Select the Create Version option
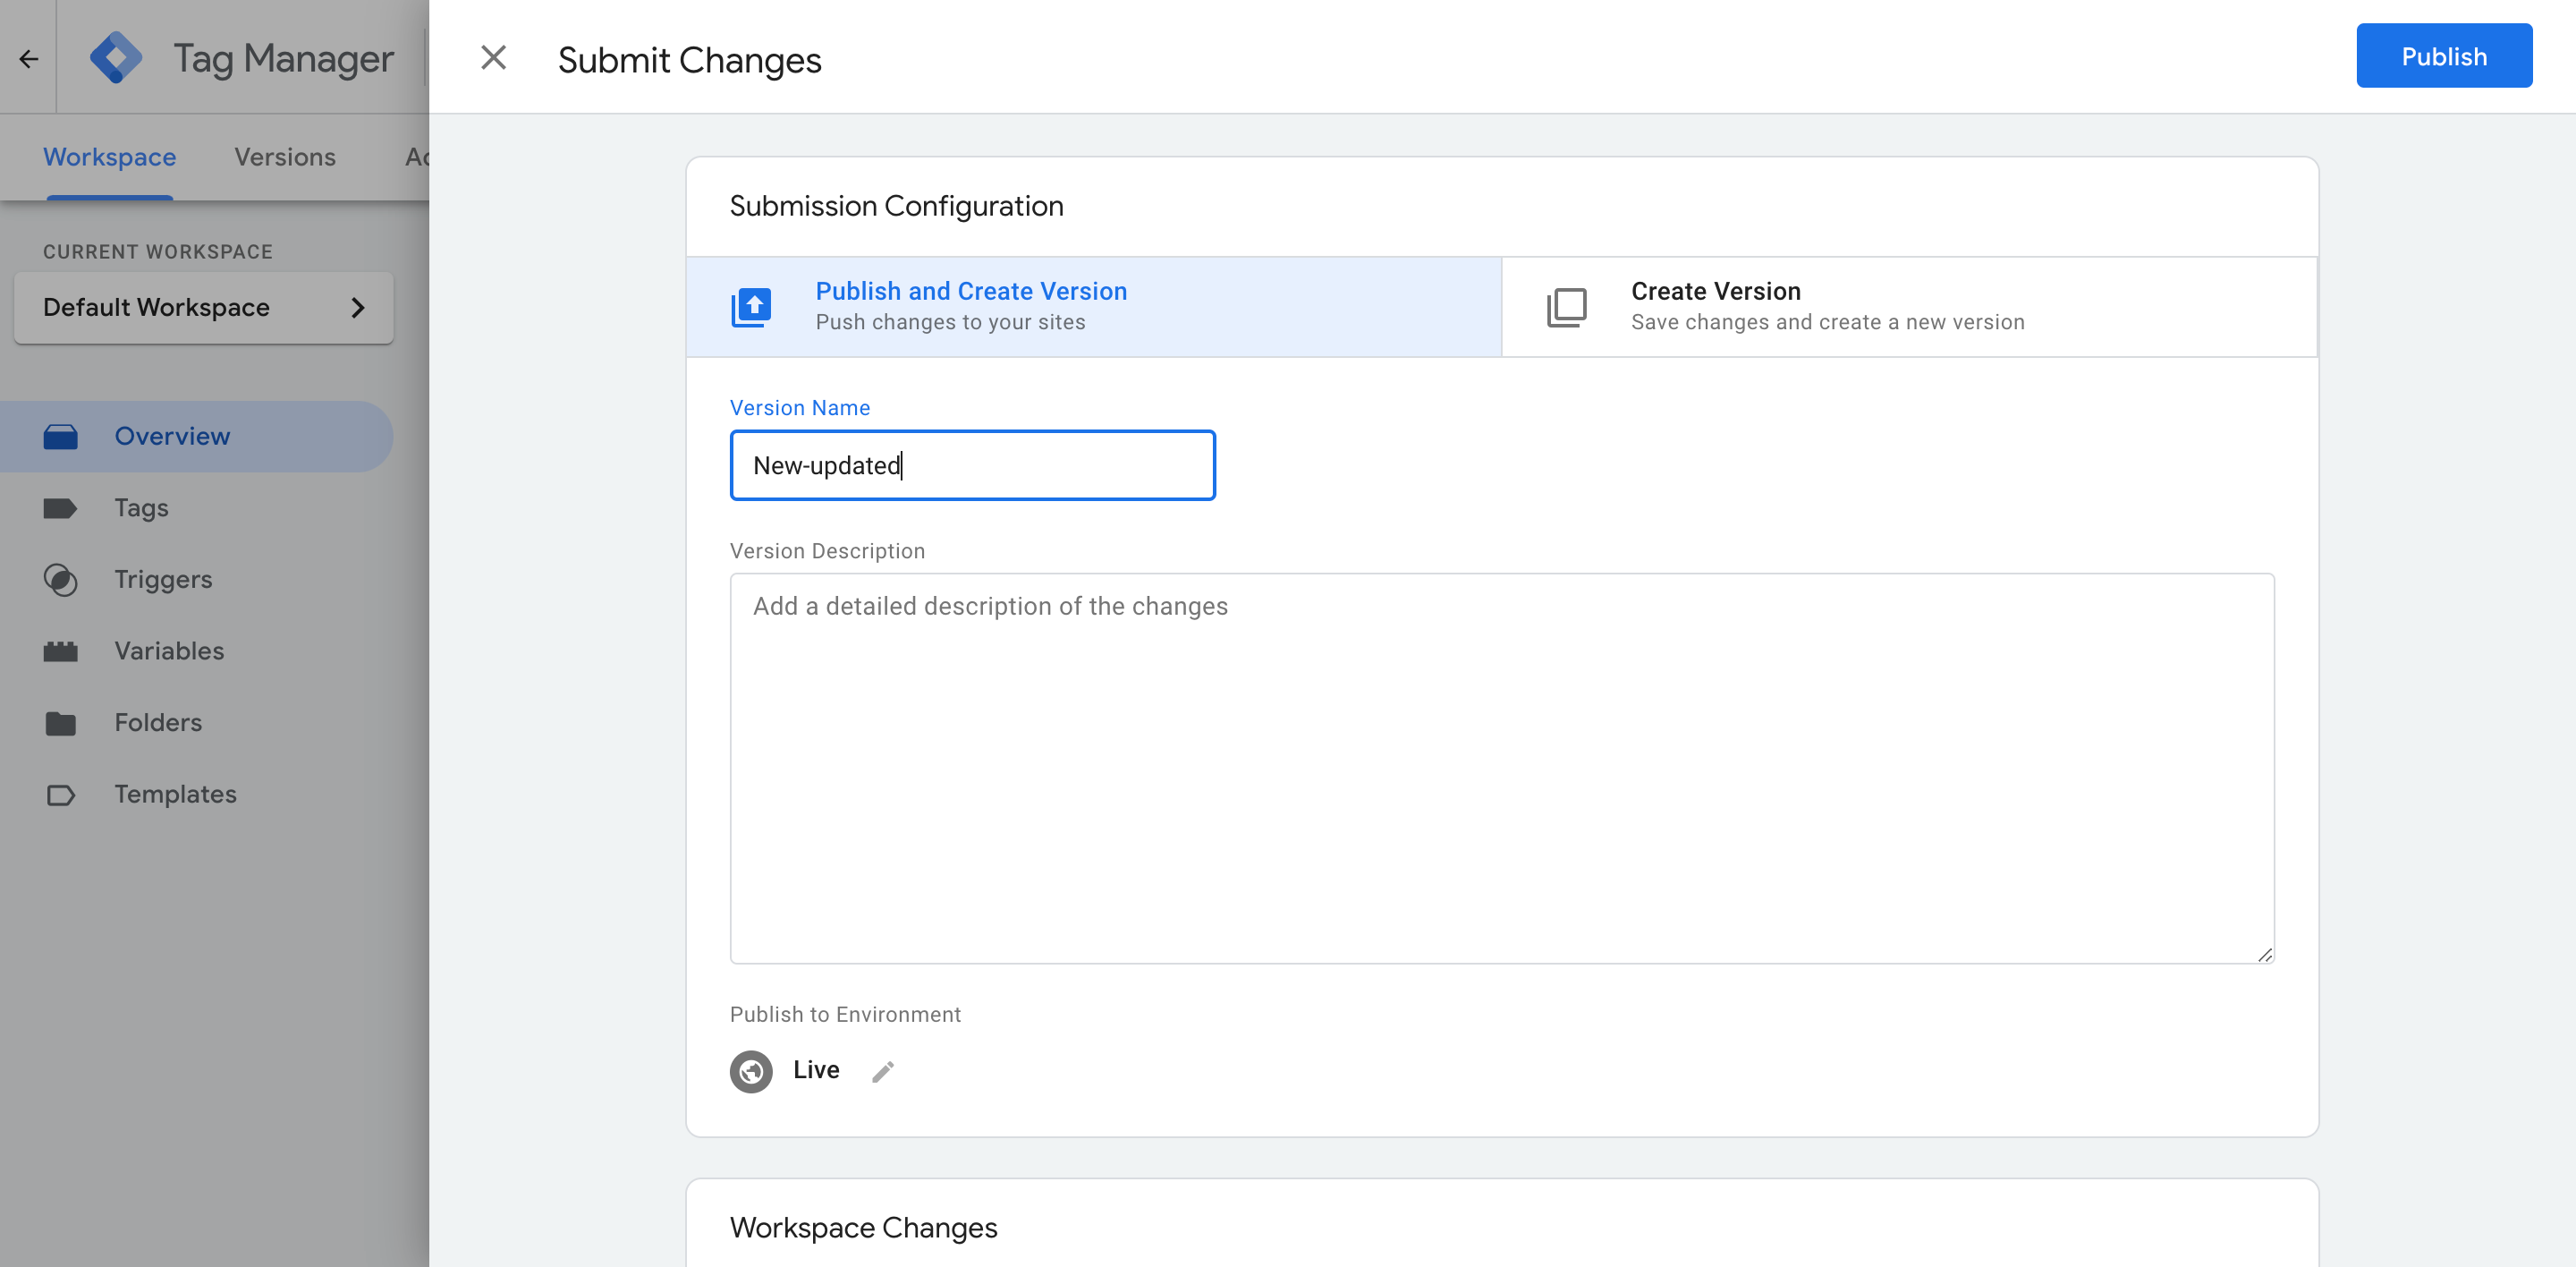Screen dimensions: 2576x1267 tap(1909, 306)
